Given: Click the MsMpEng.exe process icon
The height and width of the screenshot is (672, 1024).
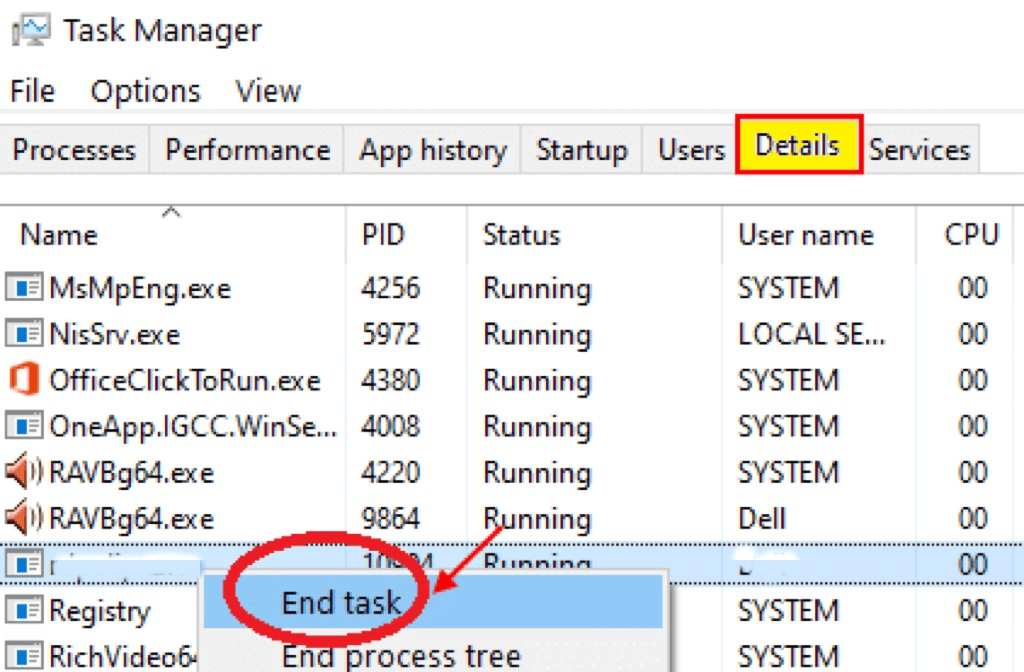Looking at the screenshot, I should (x=24, y=287).
